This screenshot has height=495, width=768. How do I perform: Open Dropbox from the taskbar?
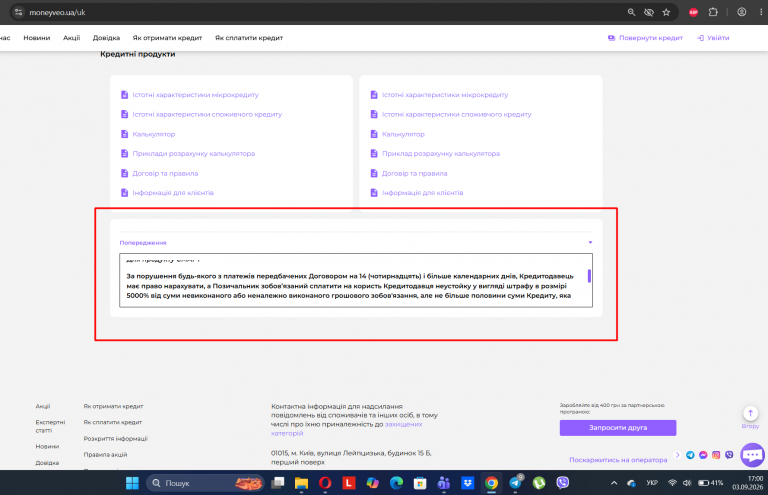tap(468, 483)
